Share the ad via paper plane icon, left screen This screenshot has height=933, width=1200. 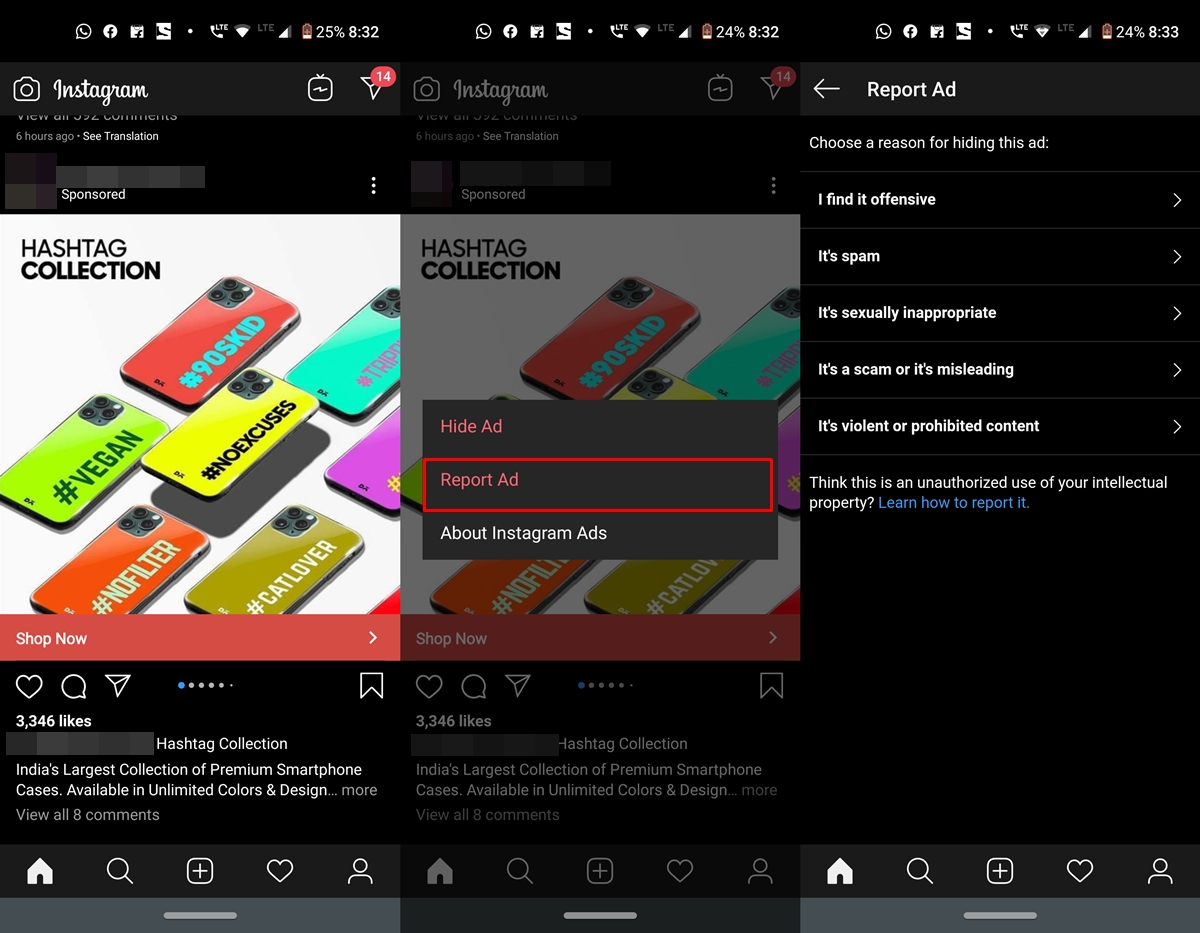[x=118, y=685]
